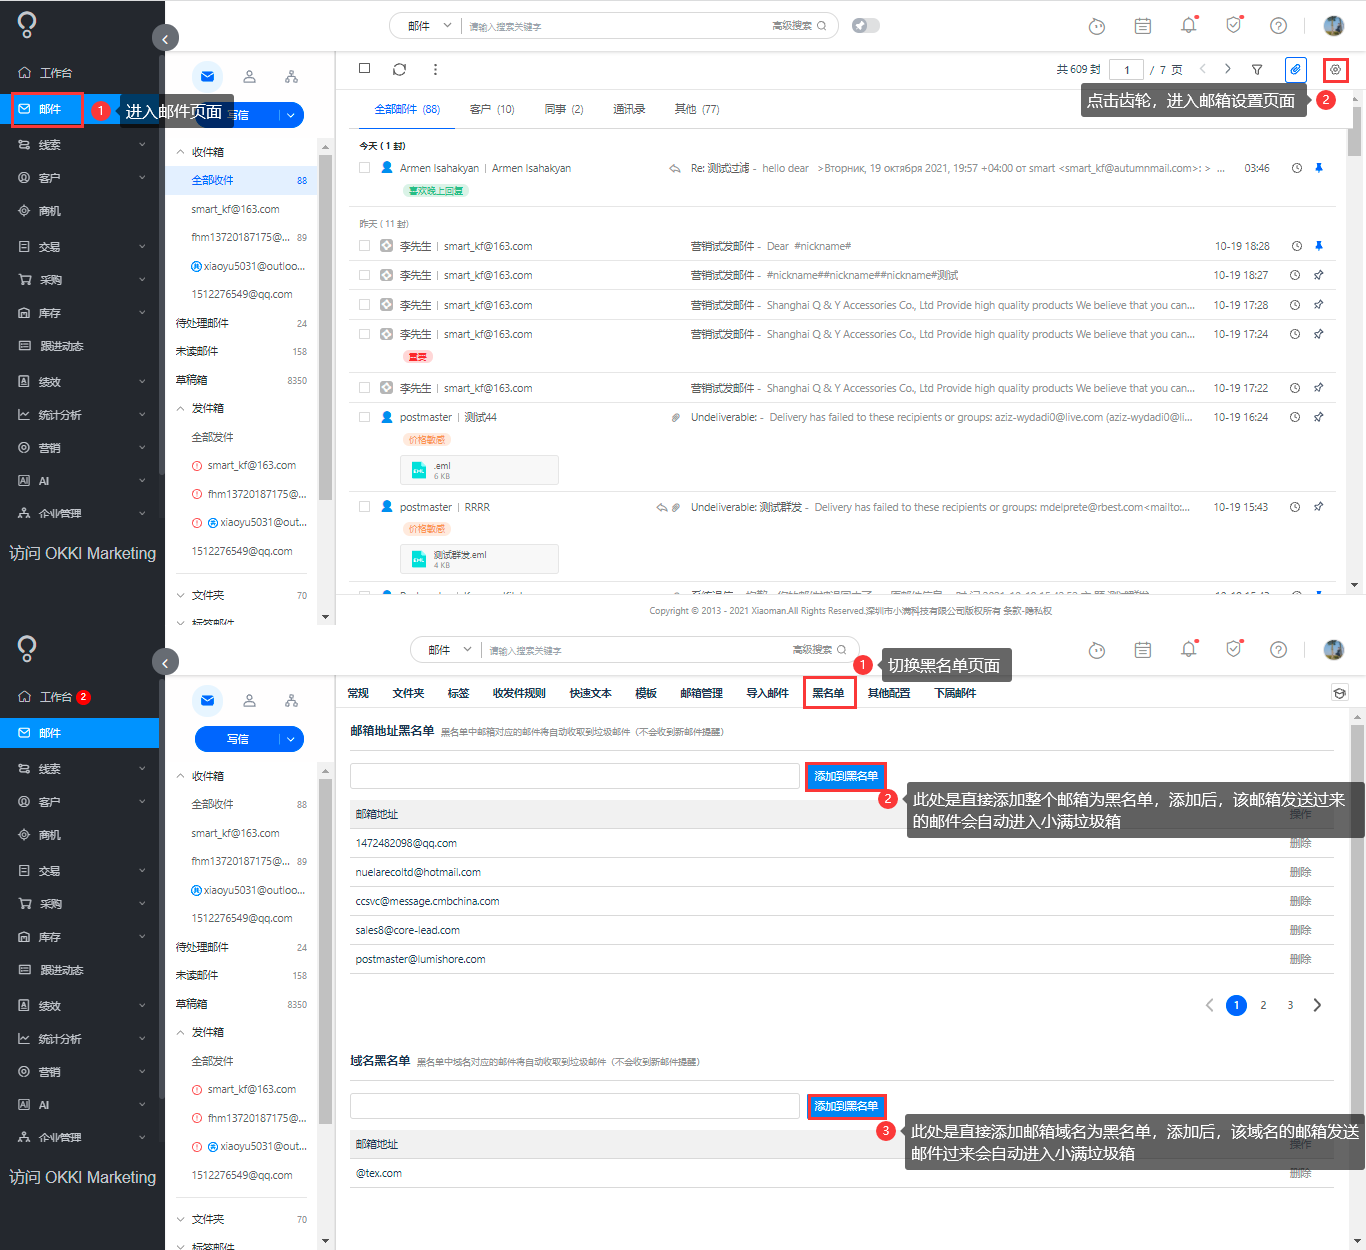The height and width of the screenshot is (1250, 1366).
Task: Click help question mark in mail list view
Action: [x=1278, y=26]
